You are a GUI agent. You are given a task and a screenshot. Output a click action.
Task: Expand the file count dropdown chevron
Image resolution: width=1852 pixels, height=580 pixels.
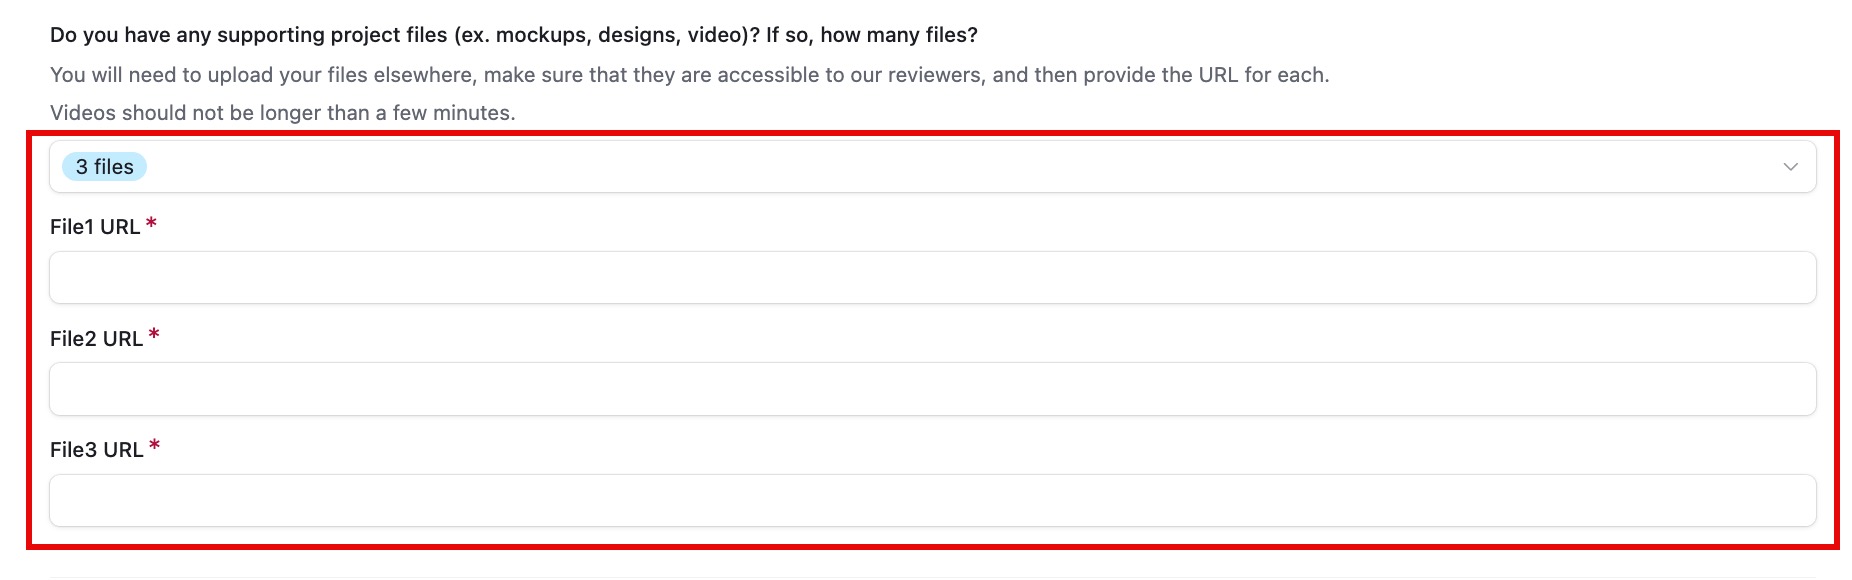click(x=1790, y=167)
